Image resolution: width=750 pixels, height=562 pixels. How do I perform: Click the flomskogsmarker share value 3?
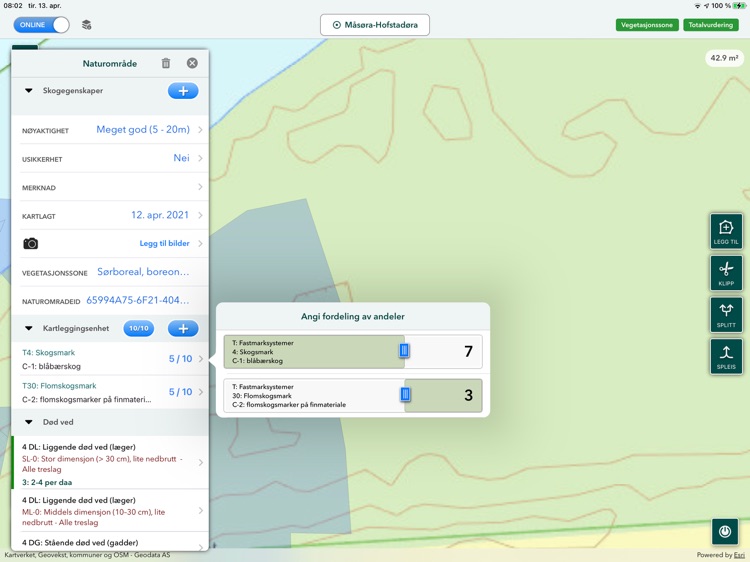[x=468, y=395]
